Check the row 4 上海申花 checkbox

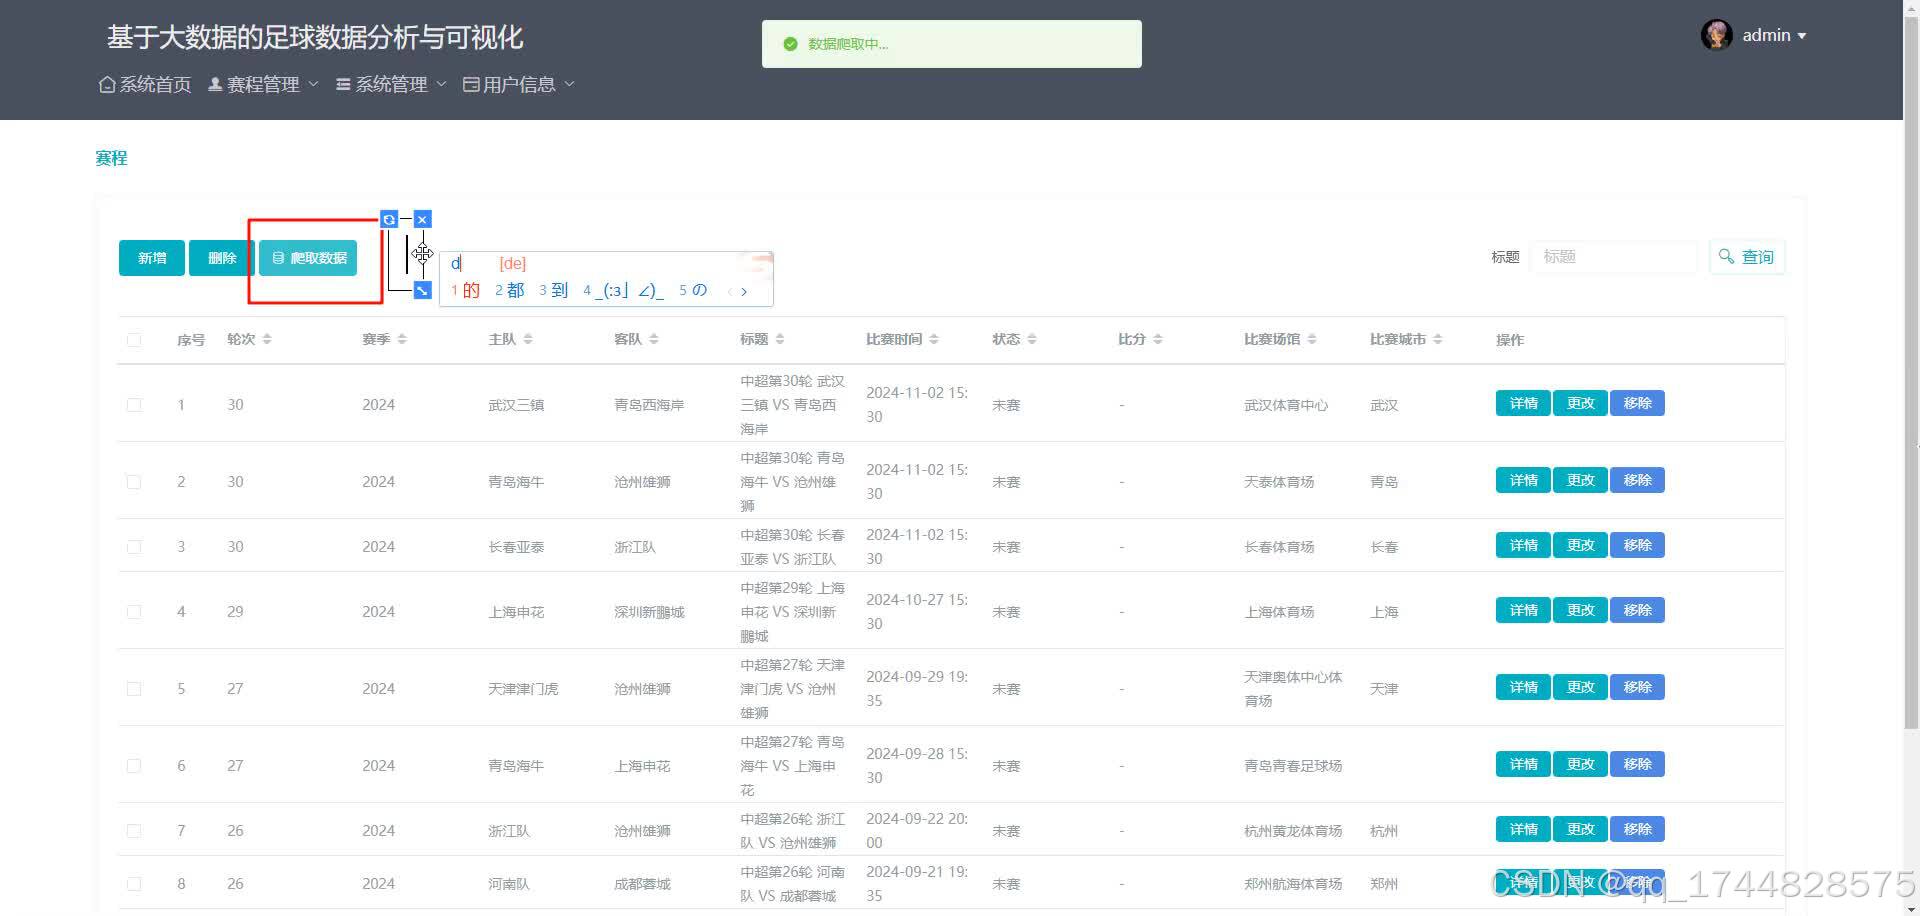click(x=134, y=612)
